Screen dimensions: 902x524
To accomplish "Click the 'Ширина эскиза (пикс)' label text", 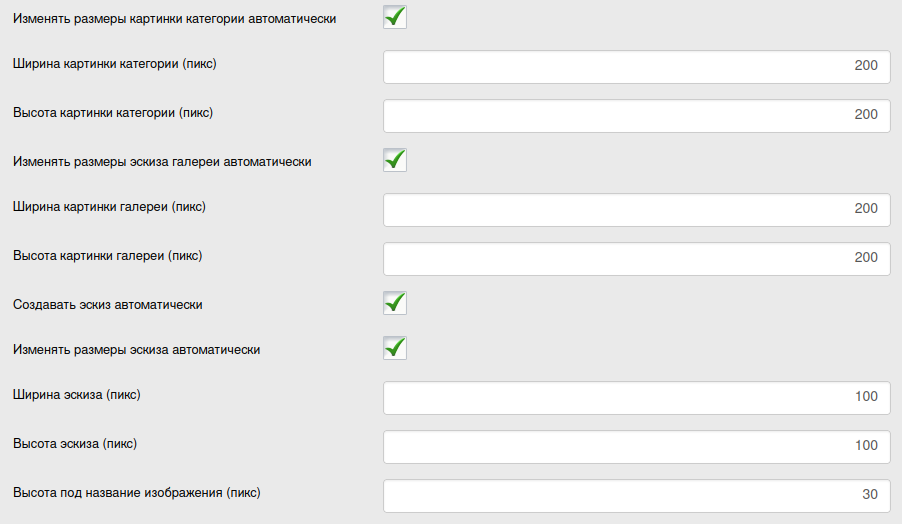I will click(x=77, y=395).
